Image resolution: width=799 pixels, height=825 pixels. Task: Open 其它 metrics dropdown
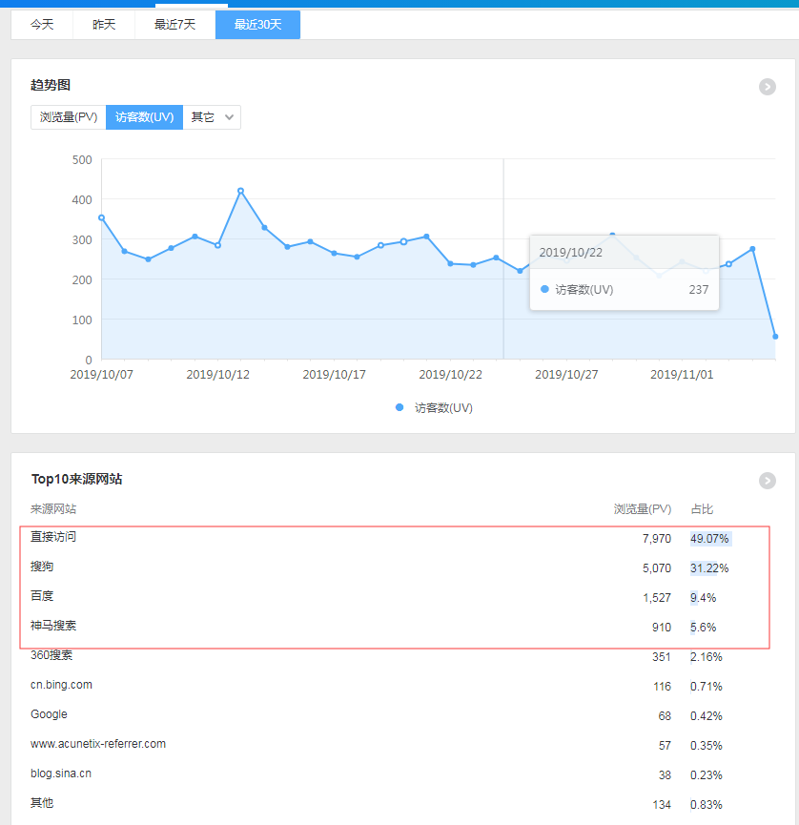tap(211, 117)
